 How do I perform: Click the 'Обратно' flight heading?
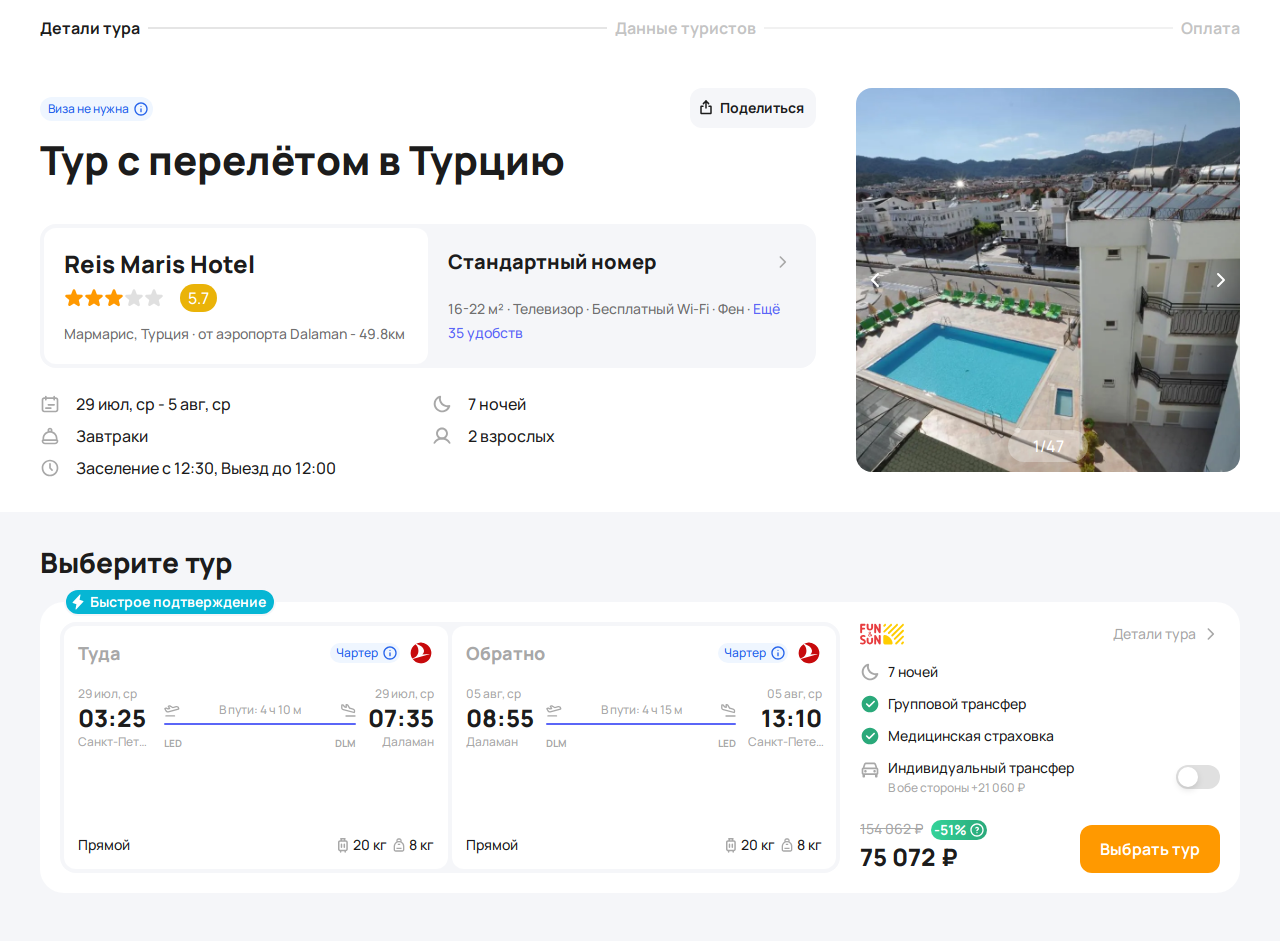pyautogui.click(x=505, y=654)
